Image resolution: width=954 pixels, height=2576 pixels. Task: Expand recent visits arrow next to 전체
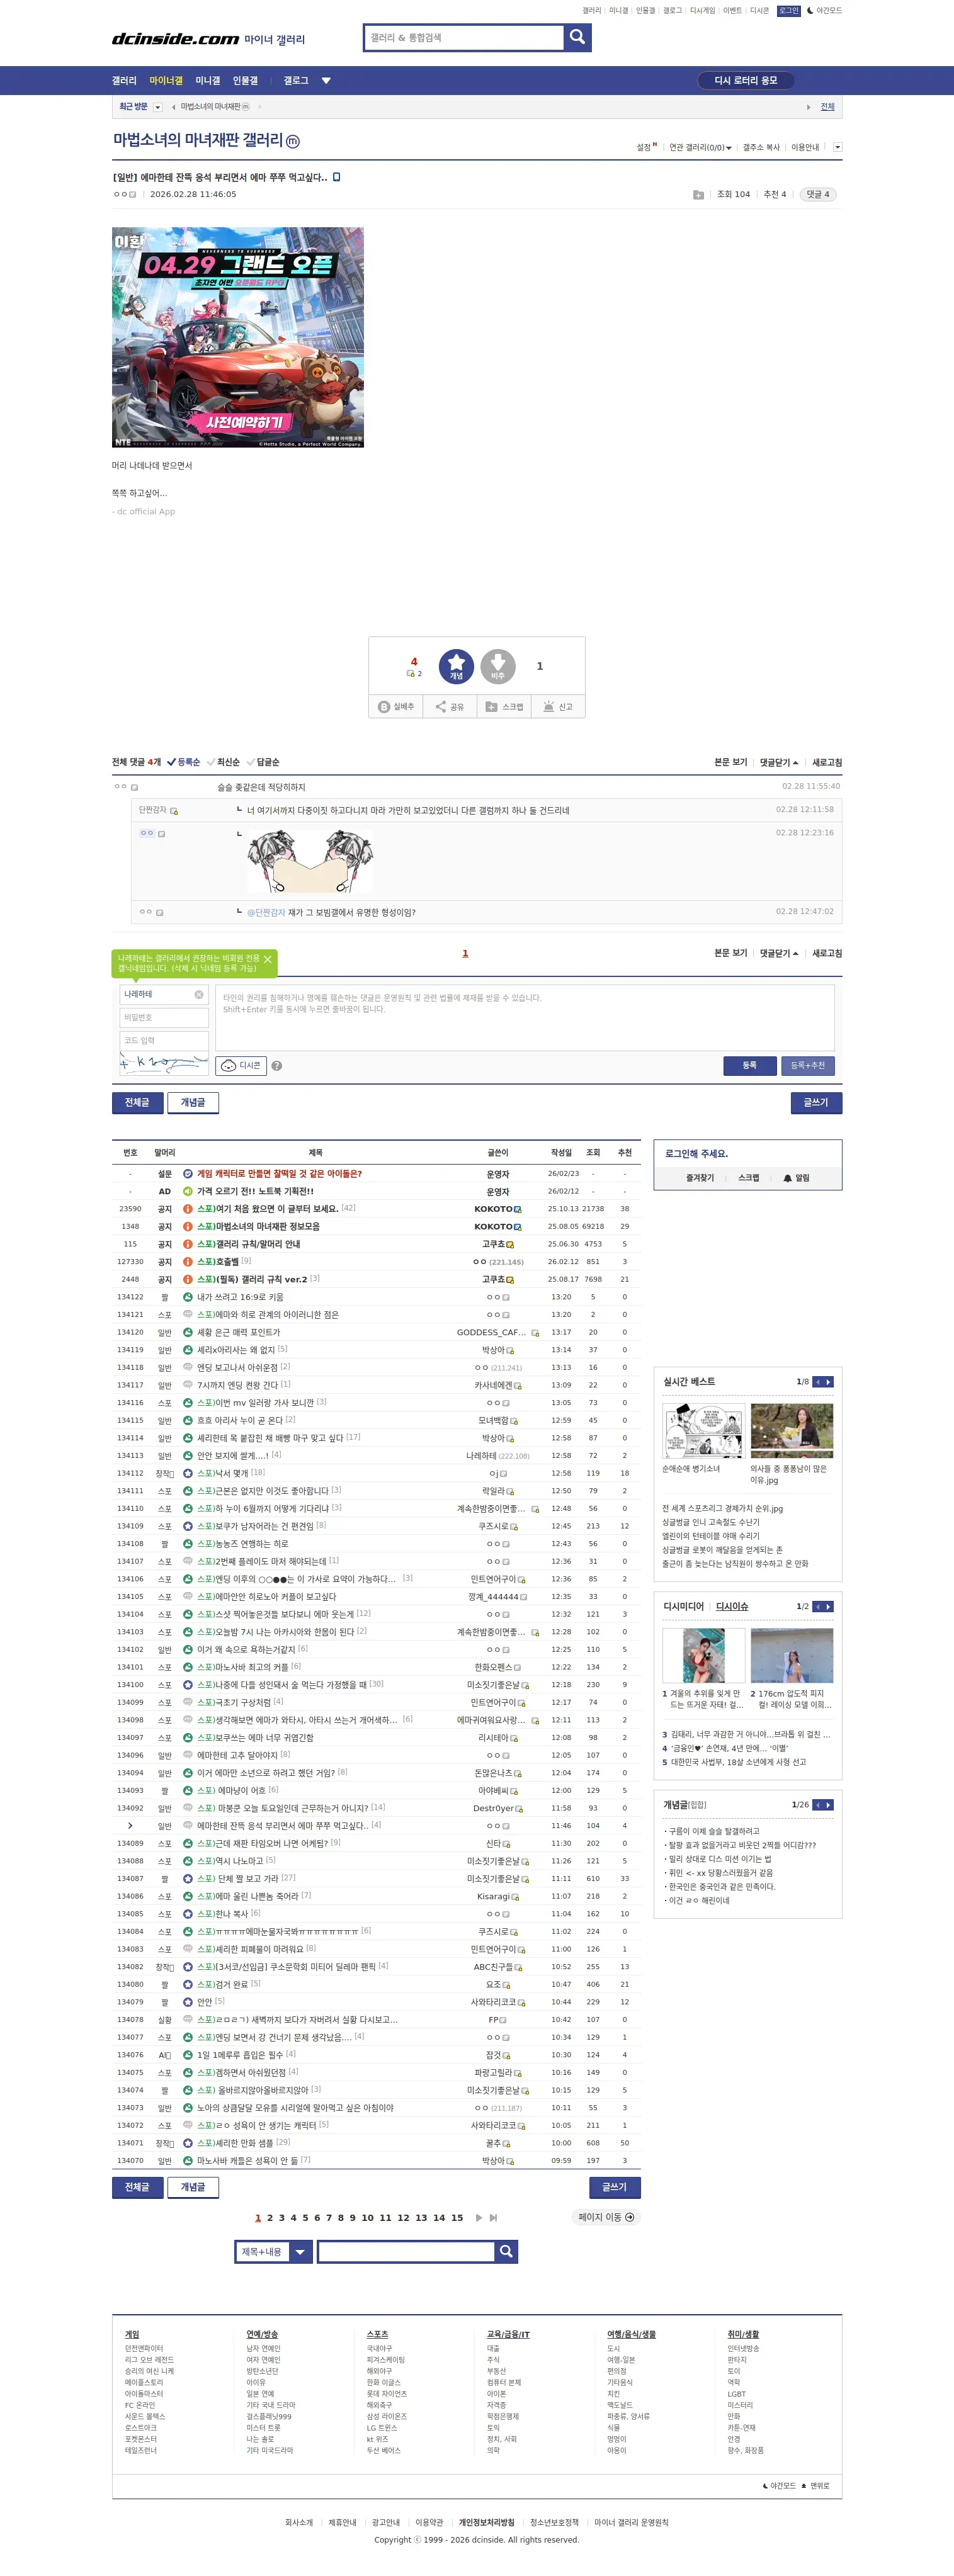coord(808,107)
